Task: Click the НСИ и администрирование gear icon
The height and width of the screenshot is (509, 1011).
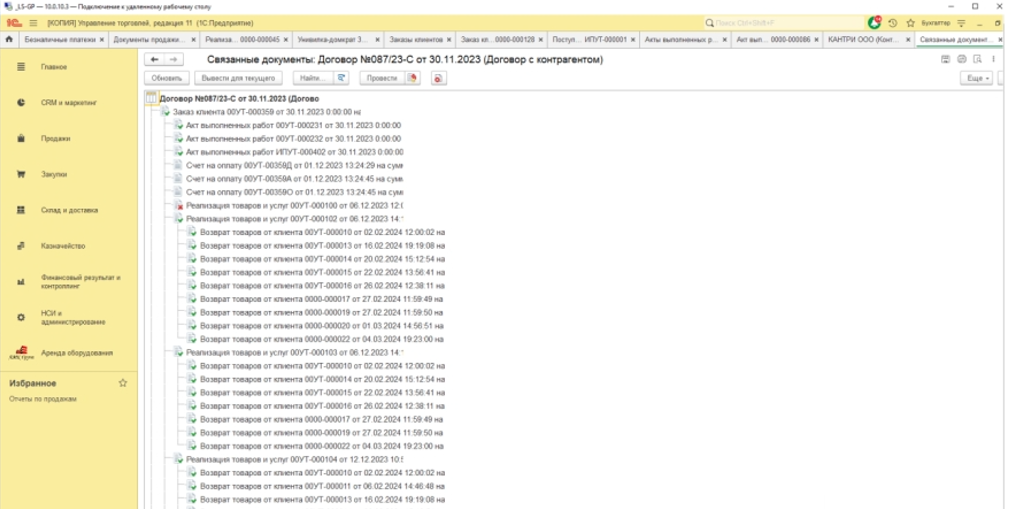Action: click(20, 317)
